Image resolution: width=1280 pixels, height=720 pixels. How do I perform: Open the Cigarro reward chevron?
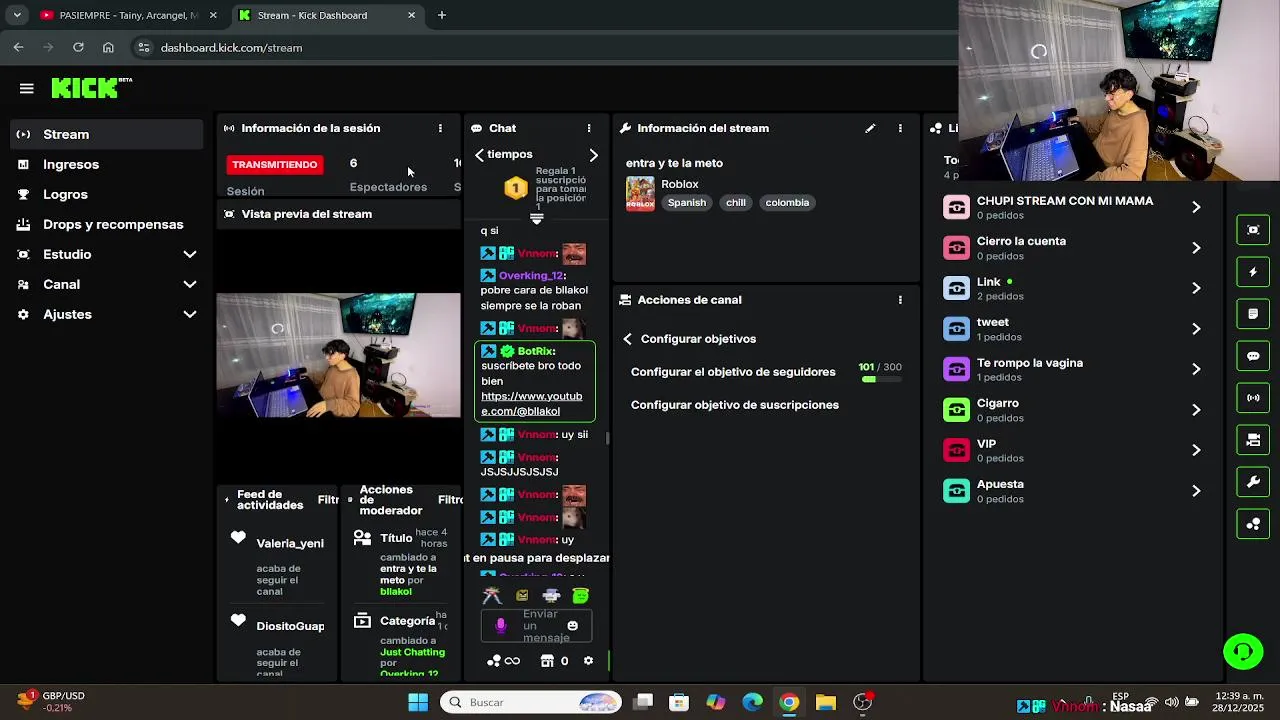(x=1196, y=410)
